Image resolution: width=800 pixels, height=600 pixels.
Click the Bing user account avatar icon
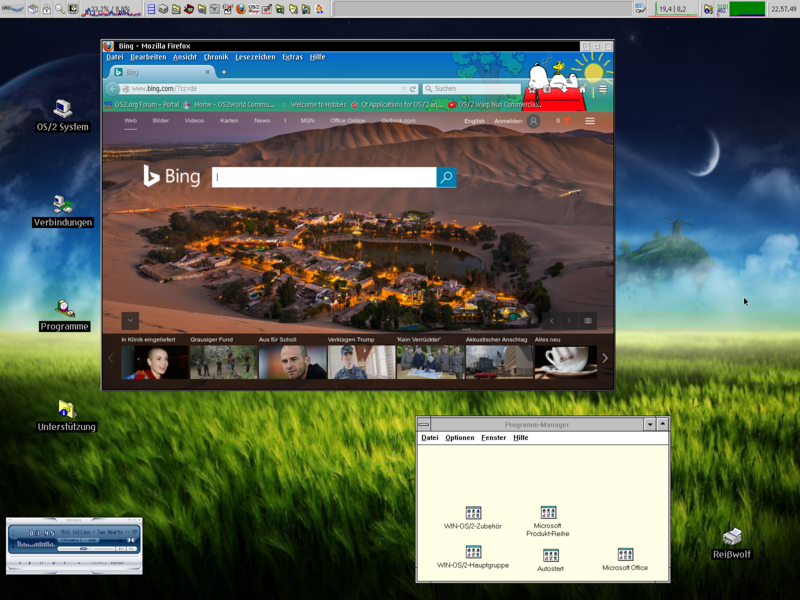534,121
